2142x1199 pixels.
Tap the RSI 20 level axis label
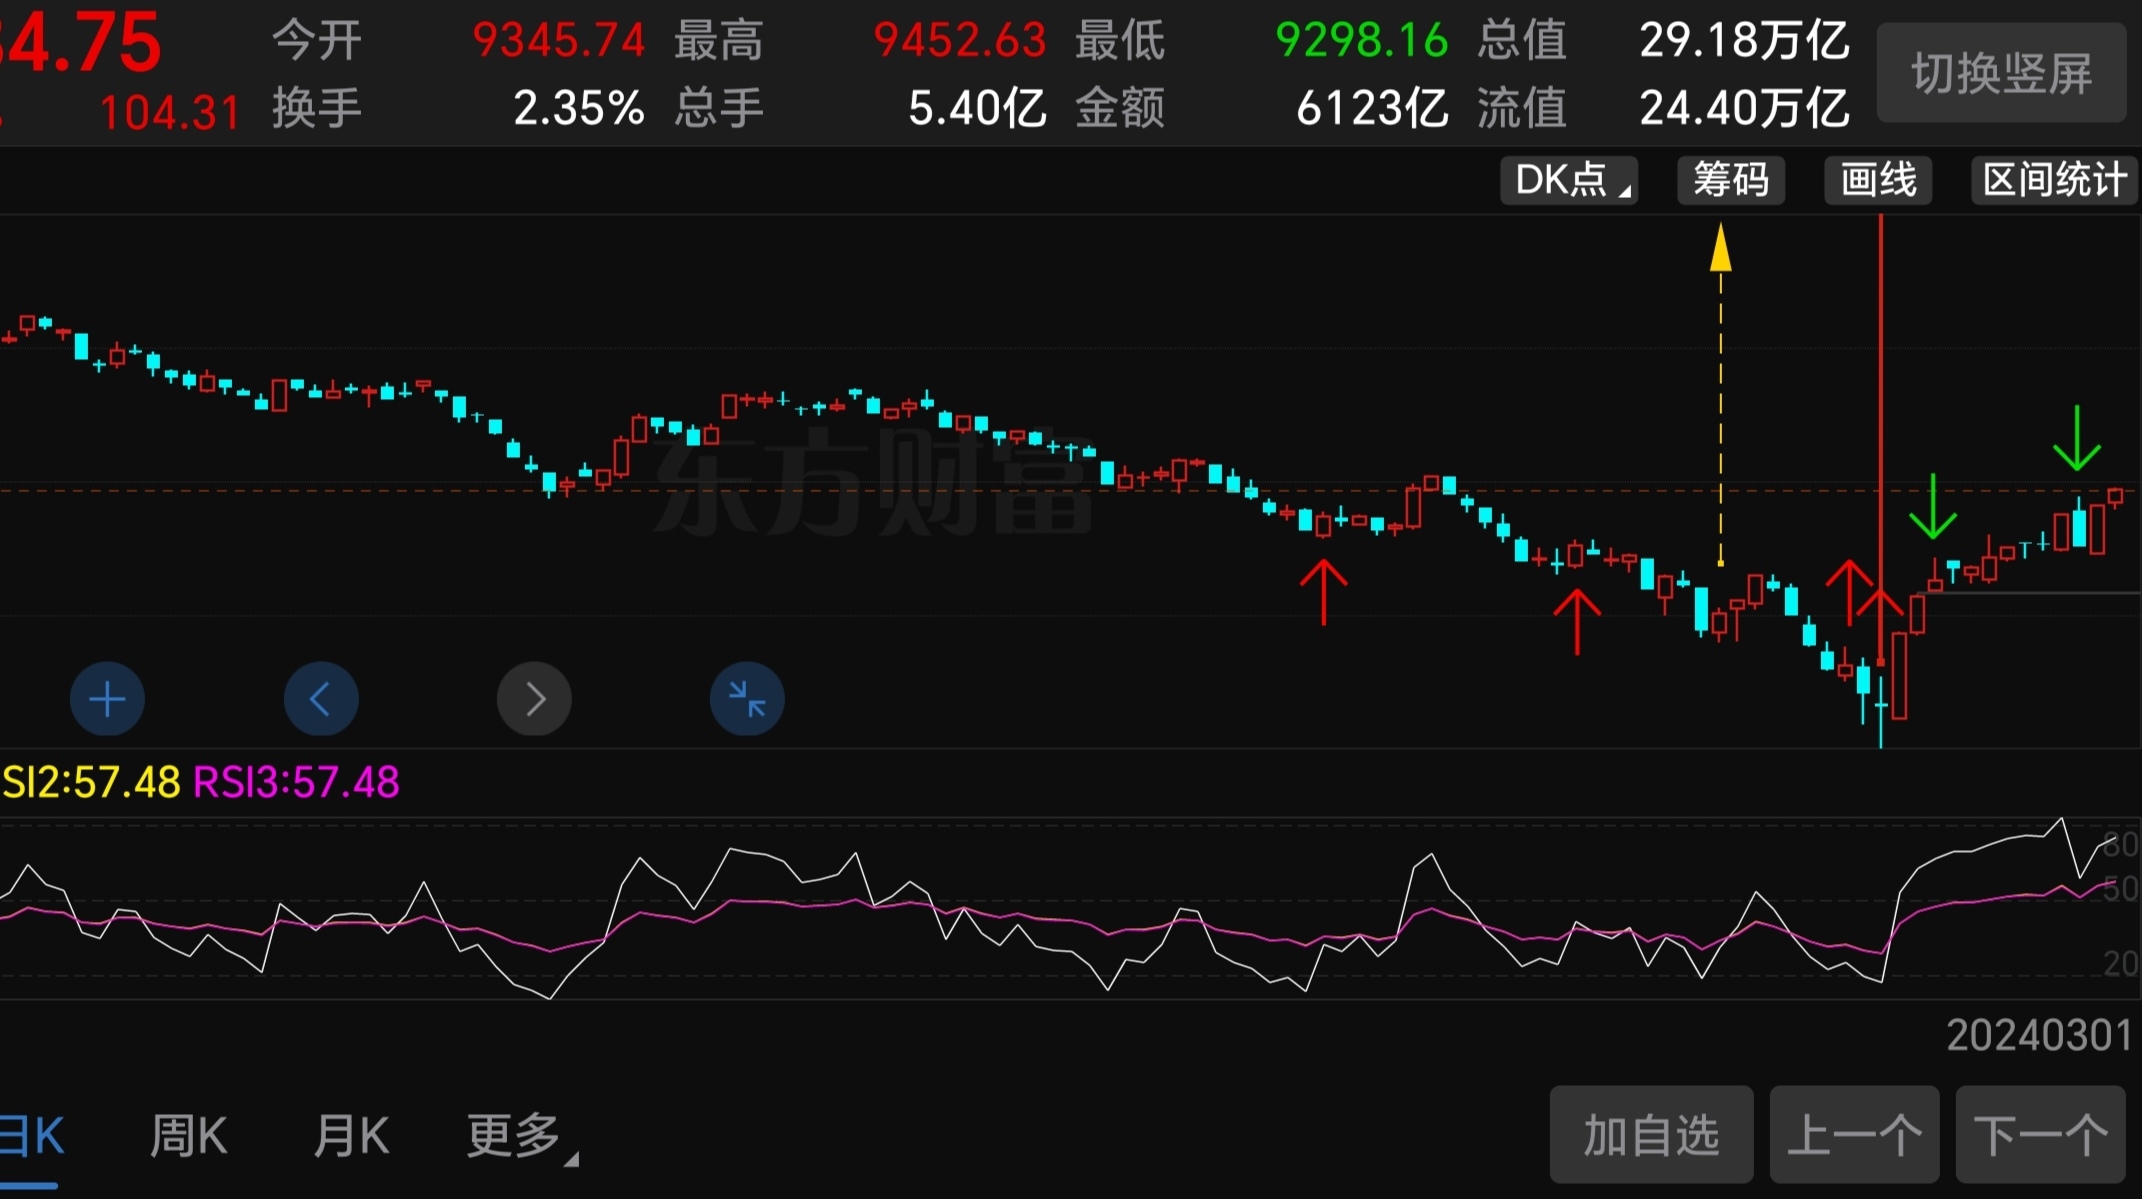point(2120,963)
